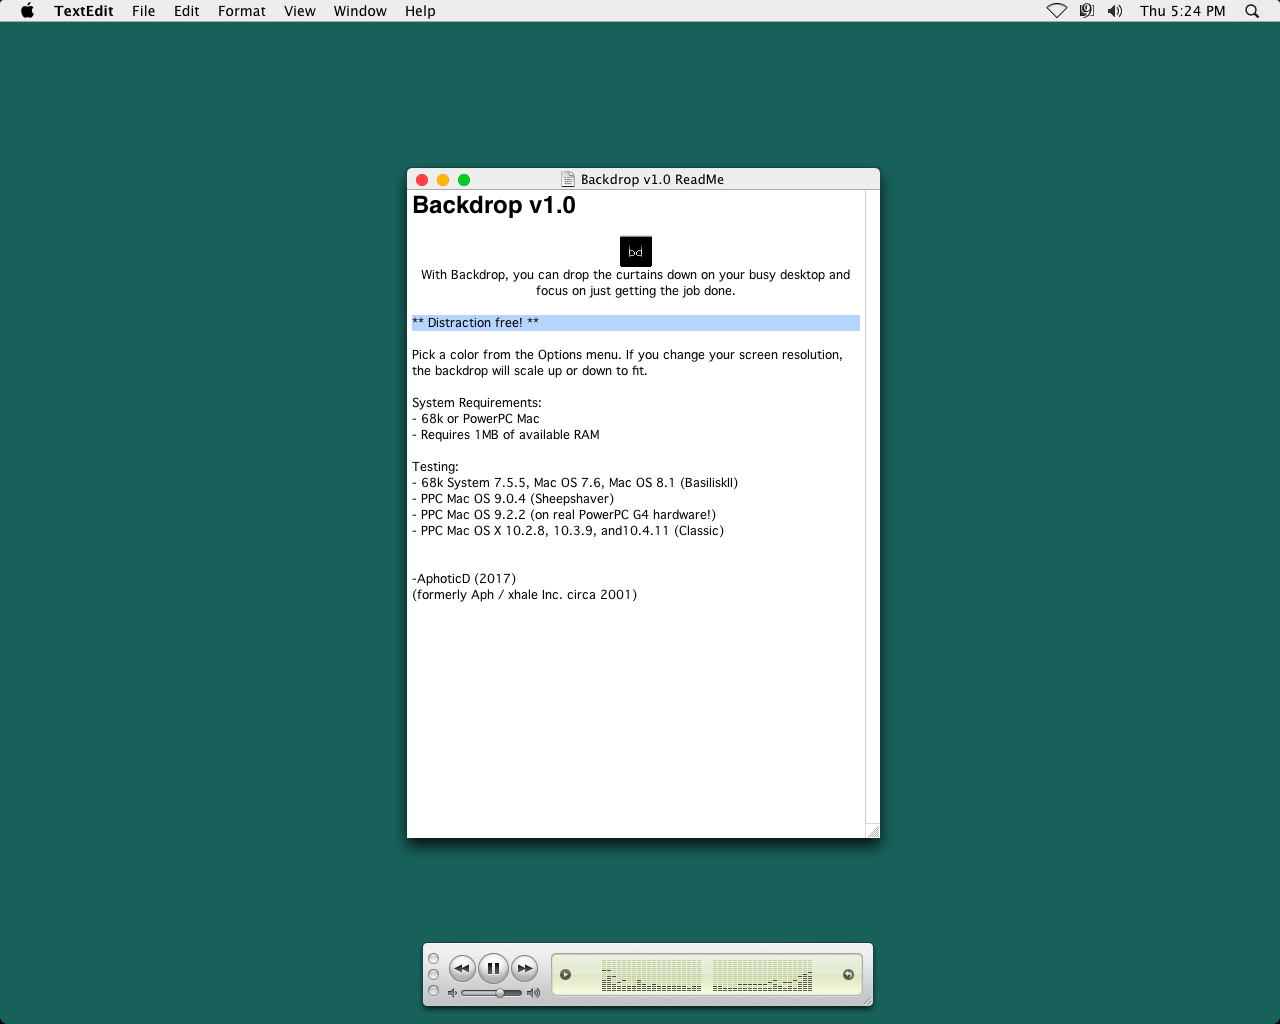The width and height of the screenshot is (1280, 1024).
Task: Click the 'Testing:' line
Action: 435,467
